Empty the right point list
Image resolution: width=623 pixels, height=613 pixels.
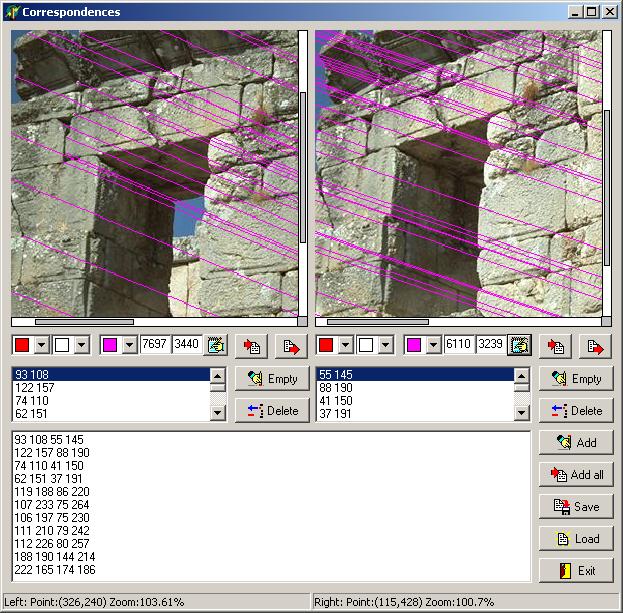pyautogui.click(x=576, y=379)
